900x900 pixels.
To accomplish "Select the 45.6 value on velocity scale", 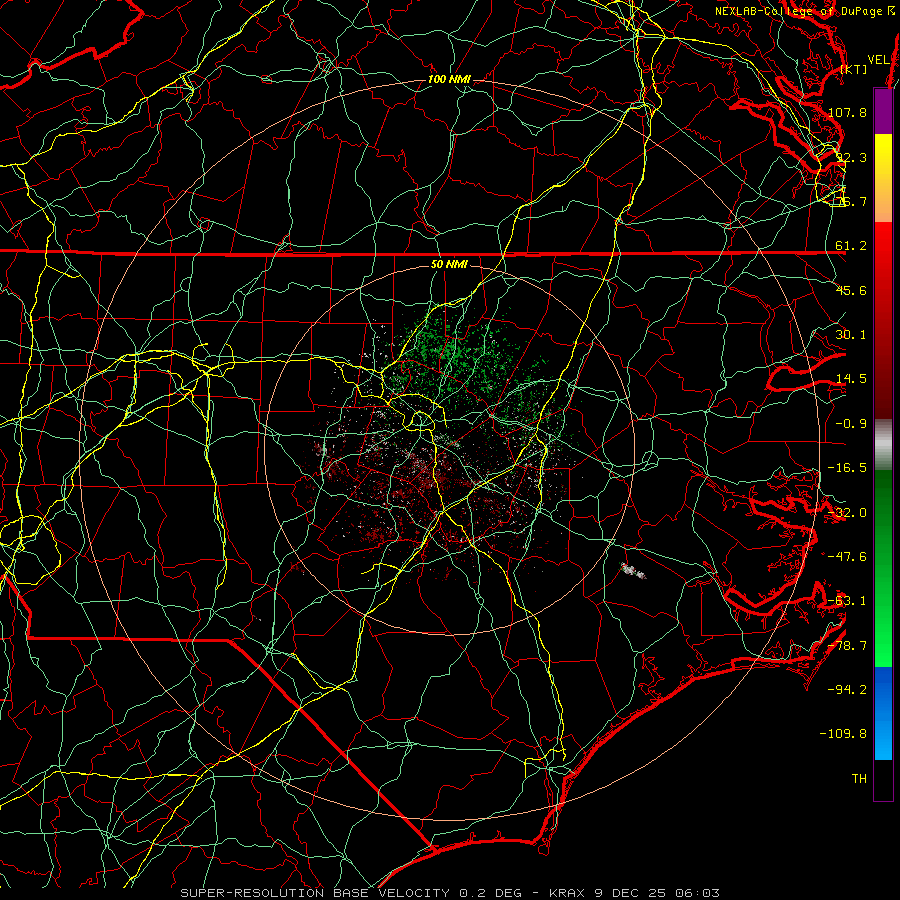I will pyautogui.click(x=851, y=290).
